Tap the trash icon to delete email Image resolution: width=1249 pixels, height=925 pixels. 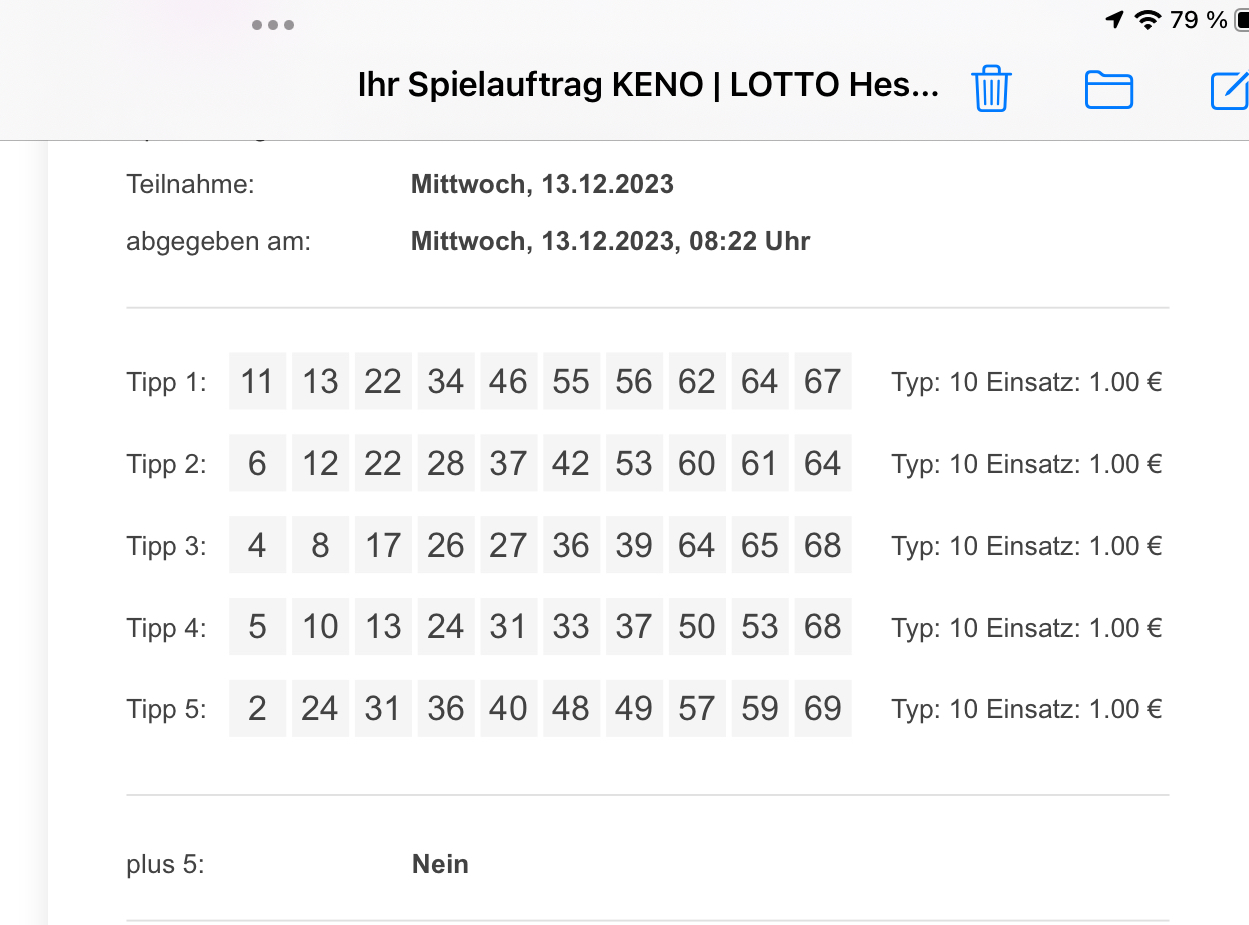(991, 89)
